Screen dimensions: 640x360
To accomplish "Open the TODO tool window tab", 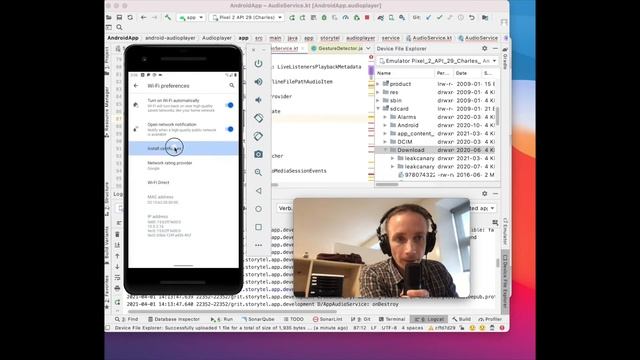I will coord(293,319).
